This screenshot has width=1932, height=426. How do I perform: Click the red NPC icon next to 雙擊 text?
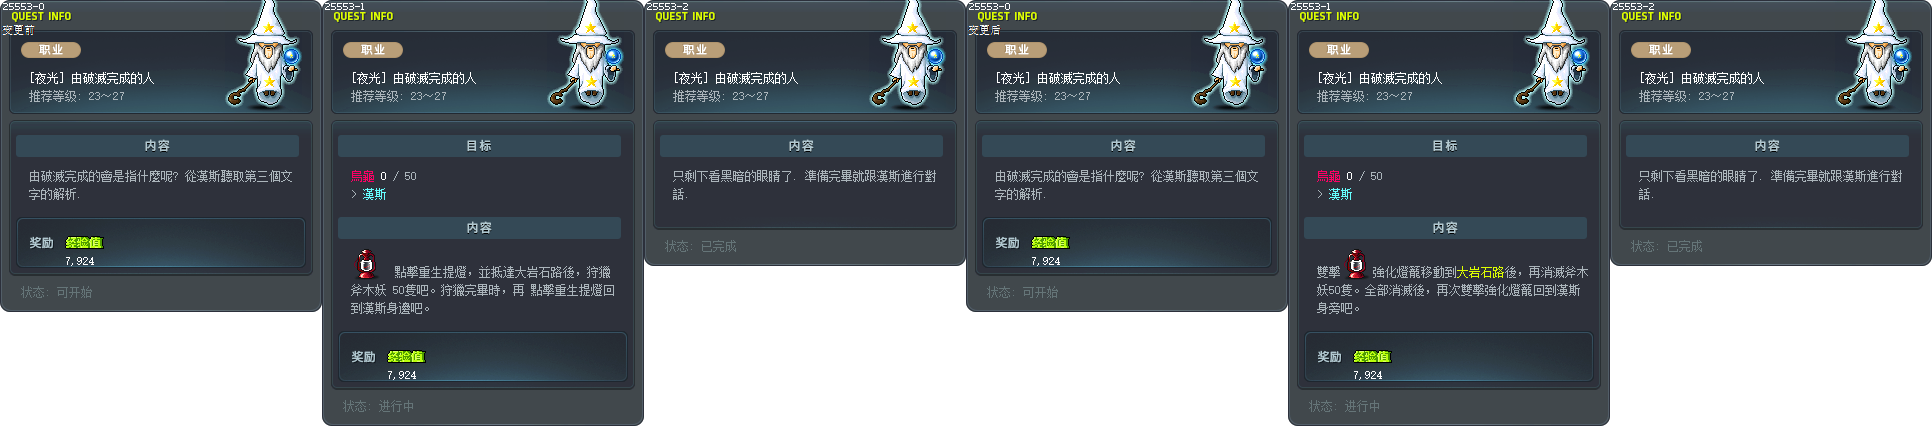(x=1356, y=264)
